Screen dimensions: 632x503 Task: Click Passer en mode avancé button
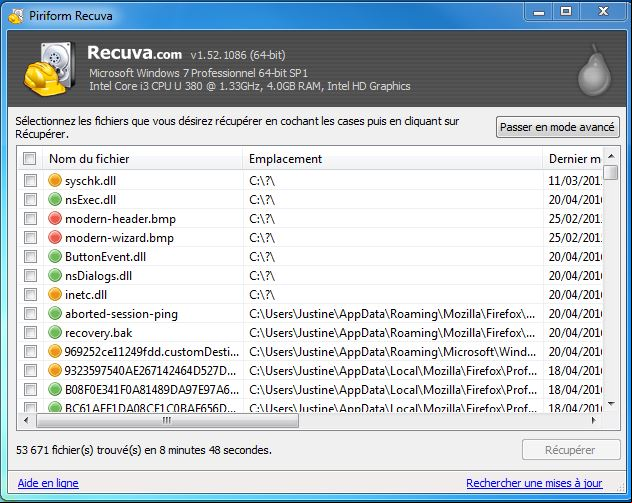click(x=557, y=127)
